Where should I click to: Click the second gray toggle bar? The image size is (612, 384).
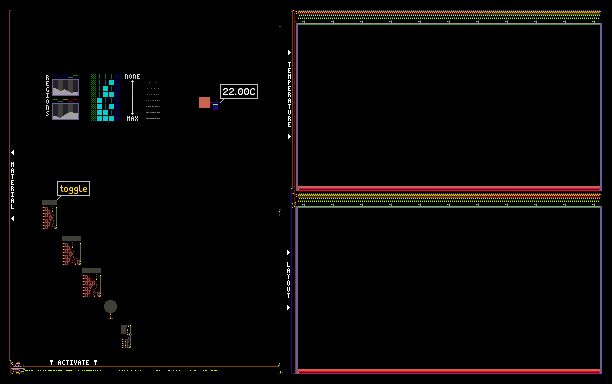[71, 238]
